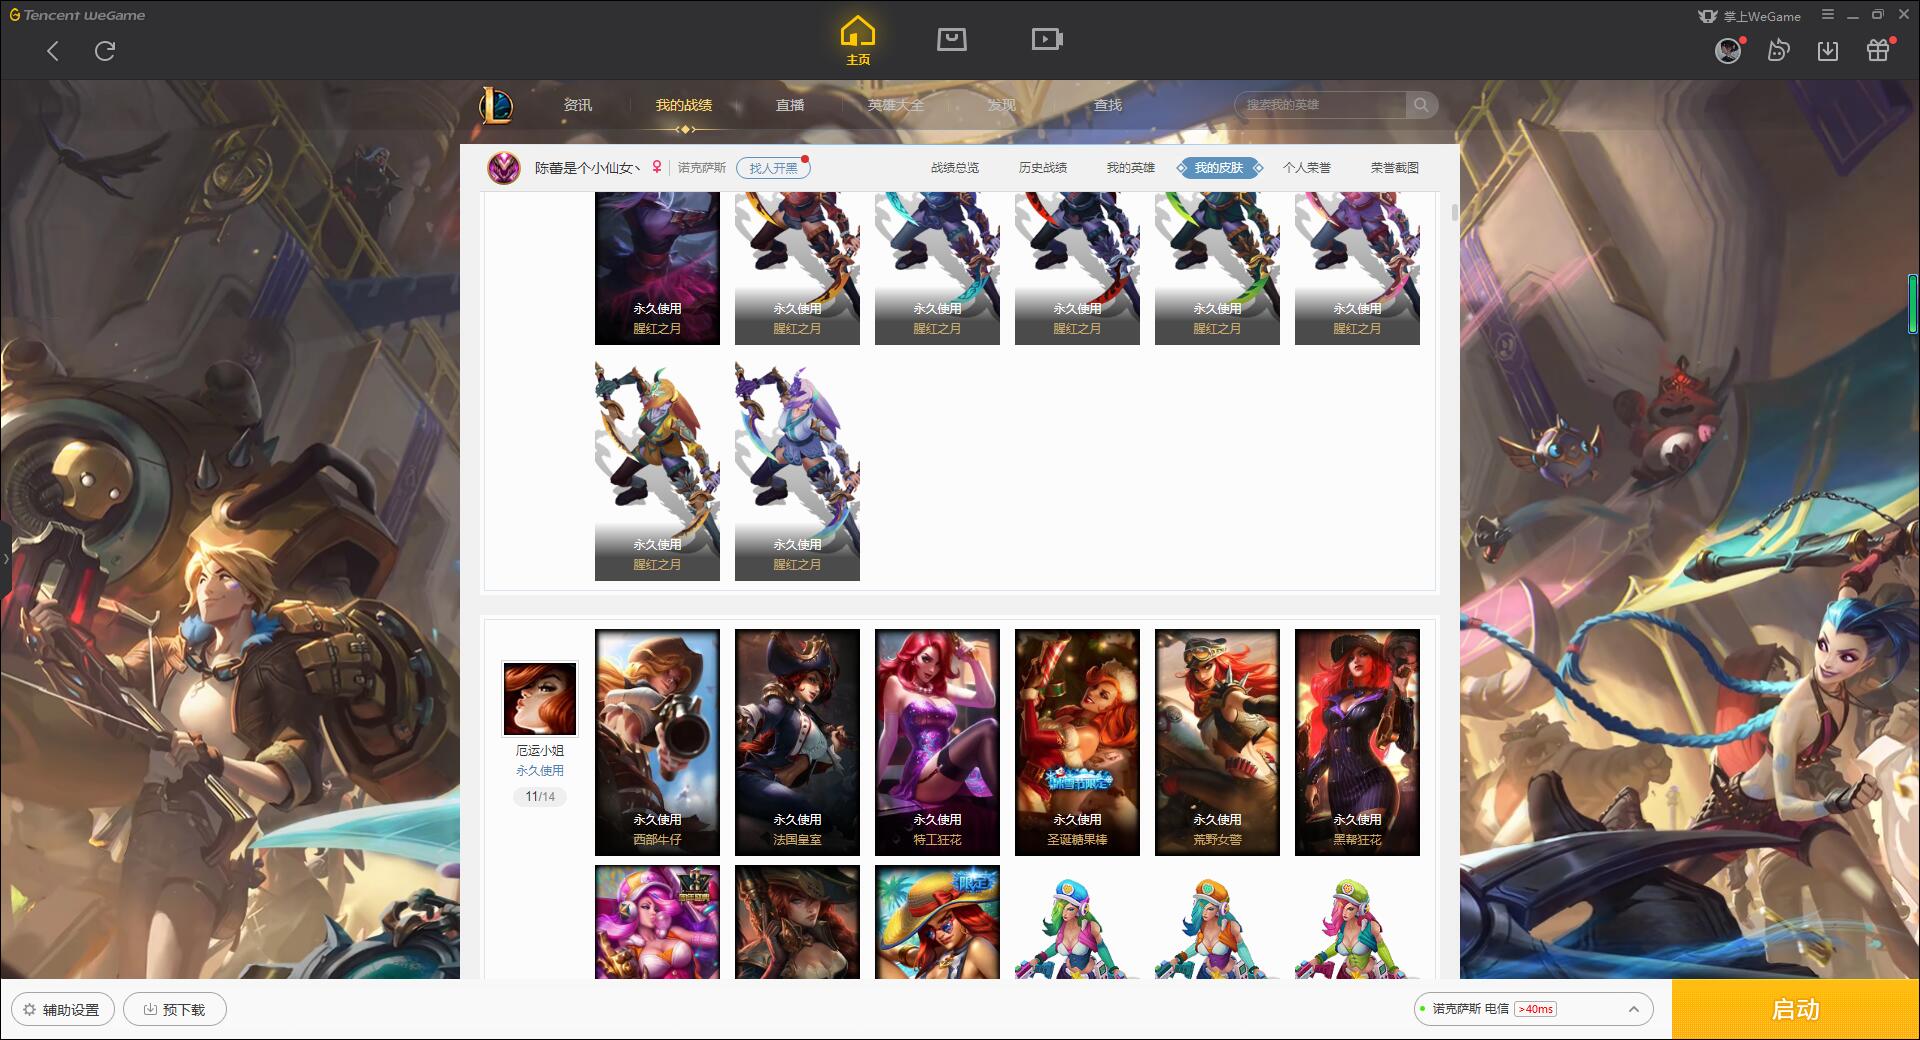
Task: Click the 11/14 skin count badge
Action: (x=540, y=797)
